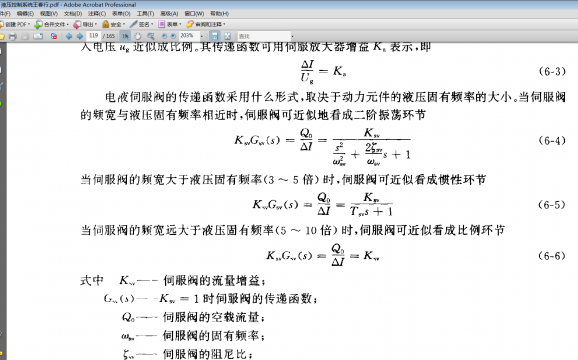578x360 pixels.
Task: Click the Zoom In round button
Action: 173,36
